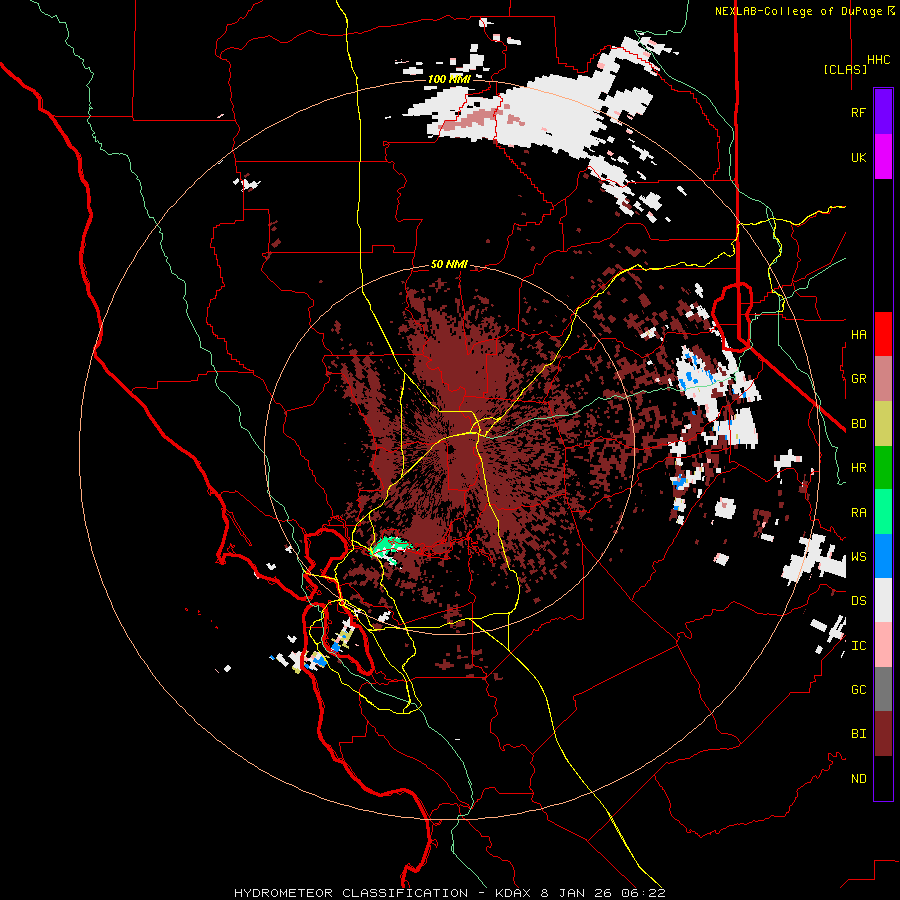The height and width of the screenshot is (900, 900).
Task: Click the 100 NMI range ring label
Action: tap(449, 79)
